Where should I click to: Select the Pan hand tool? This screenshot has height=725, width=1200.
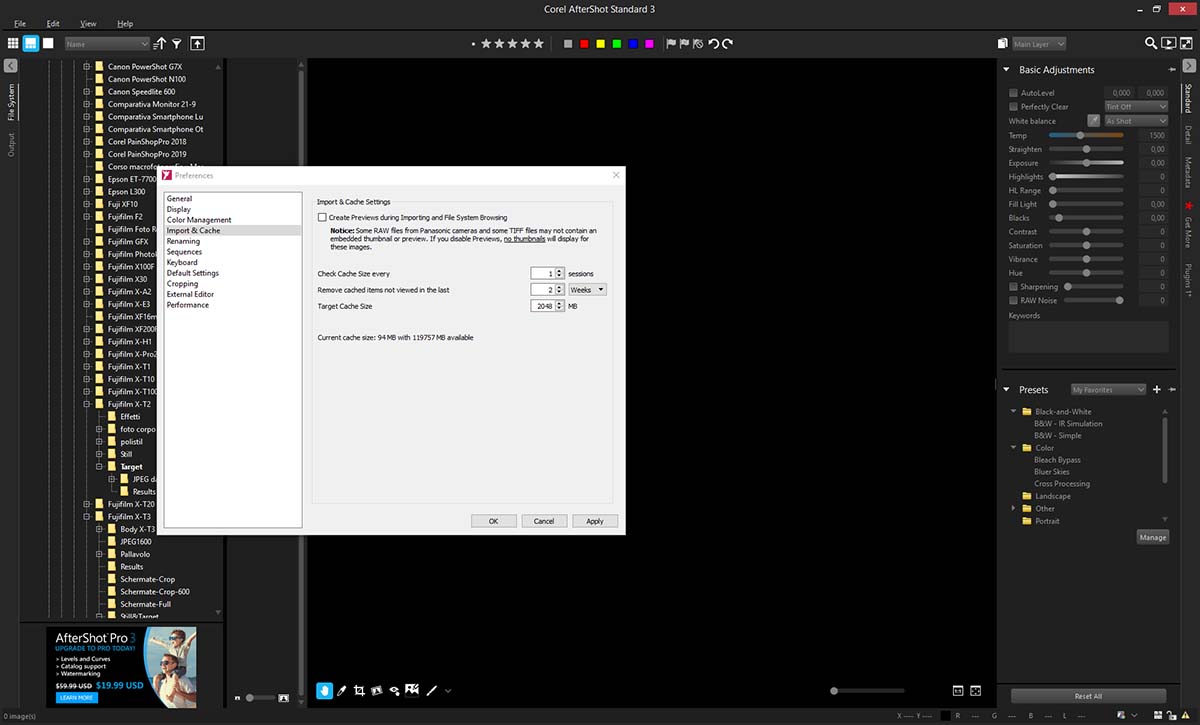[325, 690]
